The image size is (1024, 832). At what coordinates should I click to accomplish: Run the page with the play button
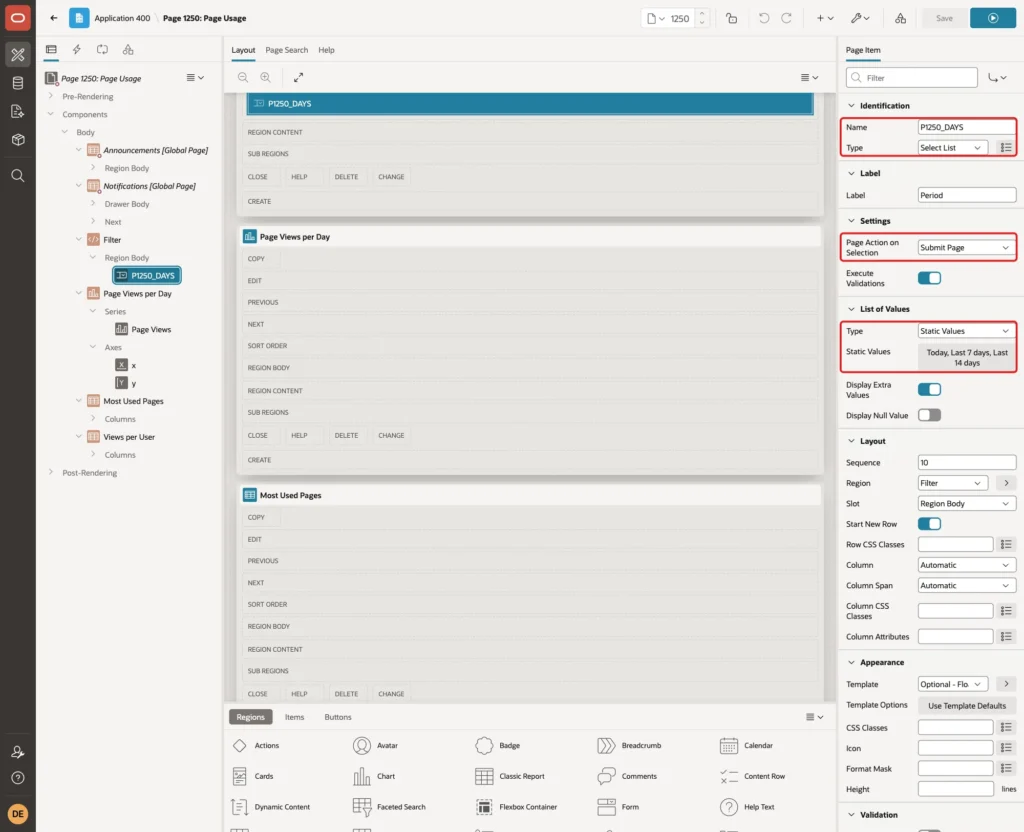click(993, 18)
